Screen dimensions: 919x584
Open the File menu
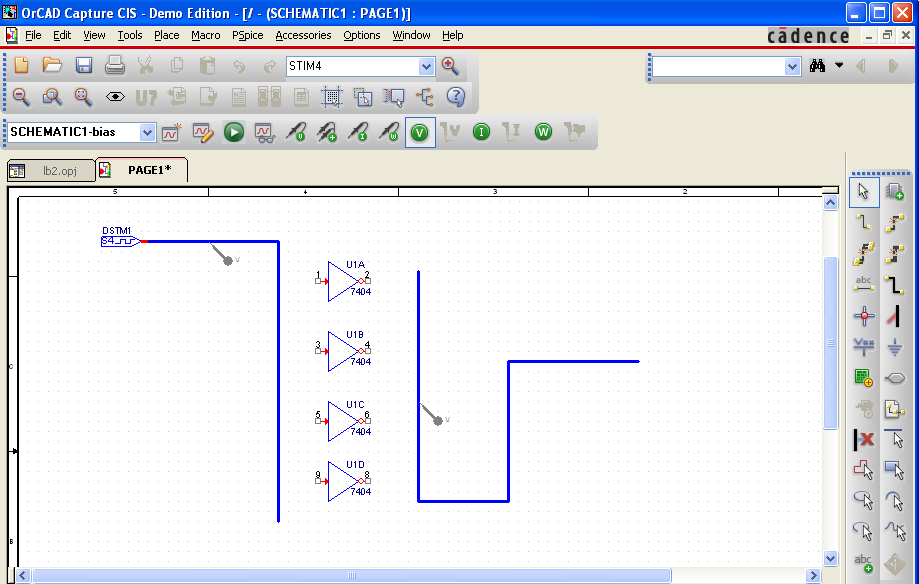pyautogui.click(x=33, y=35)
